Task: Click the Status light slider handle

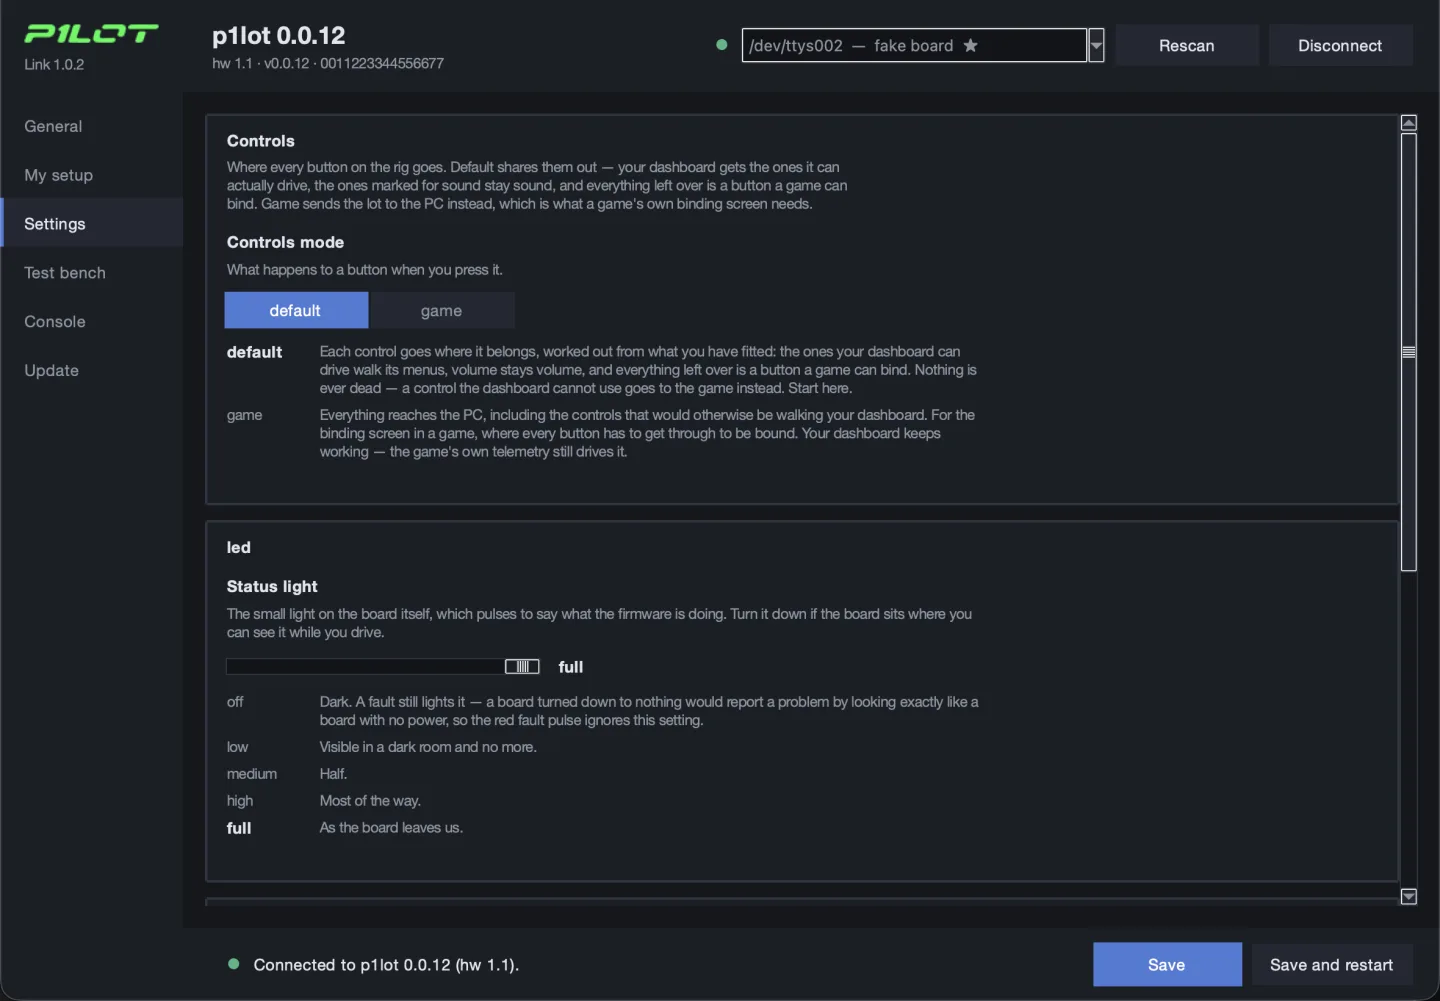Action: click(522, 666)
